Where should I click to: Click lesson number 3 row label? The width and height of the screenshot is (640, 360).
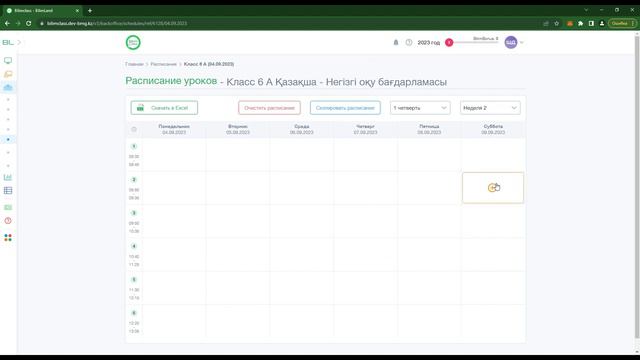pos(134,213)
